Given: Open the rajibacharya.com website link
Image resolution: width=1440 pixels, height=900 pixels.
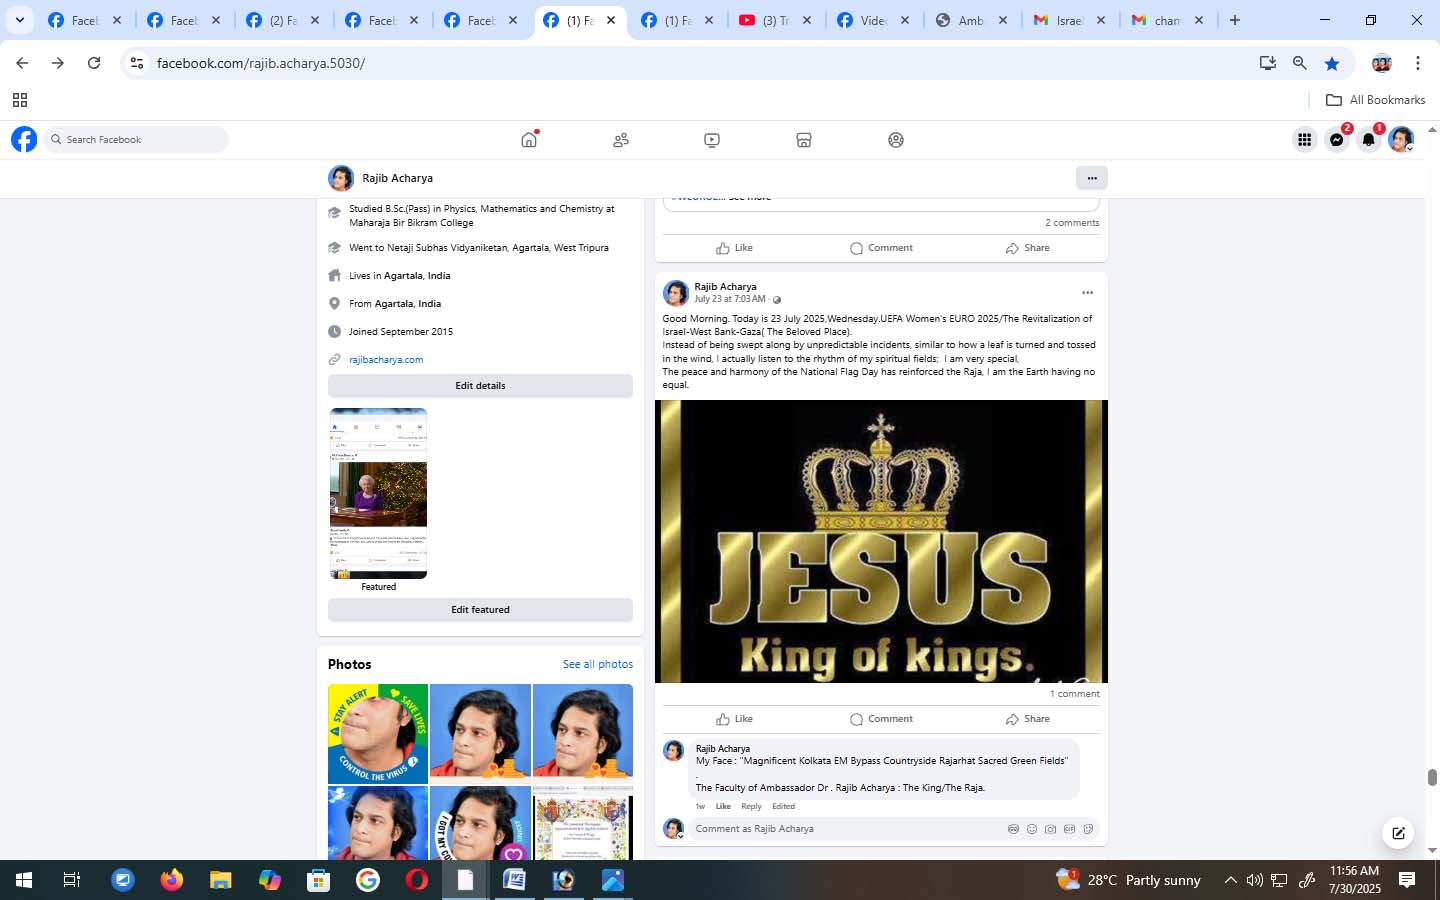Looking at the screenshot, I should (386, 360).
